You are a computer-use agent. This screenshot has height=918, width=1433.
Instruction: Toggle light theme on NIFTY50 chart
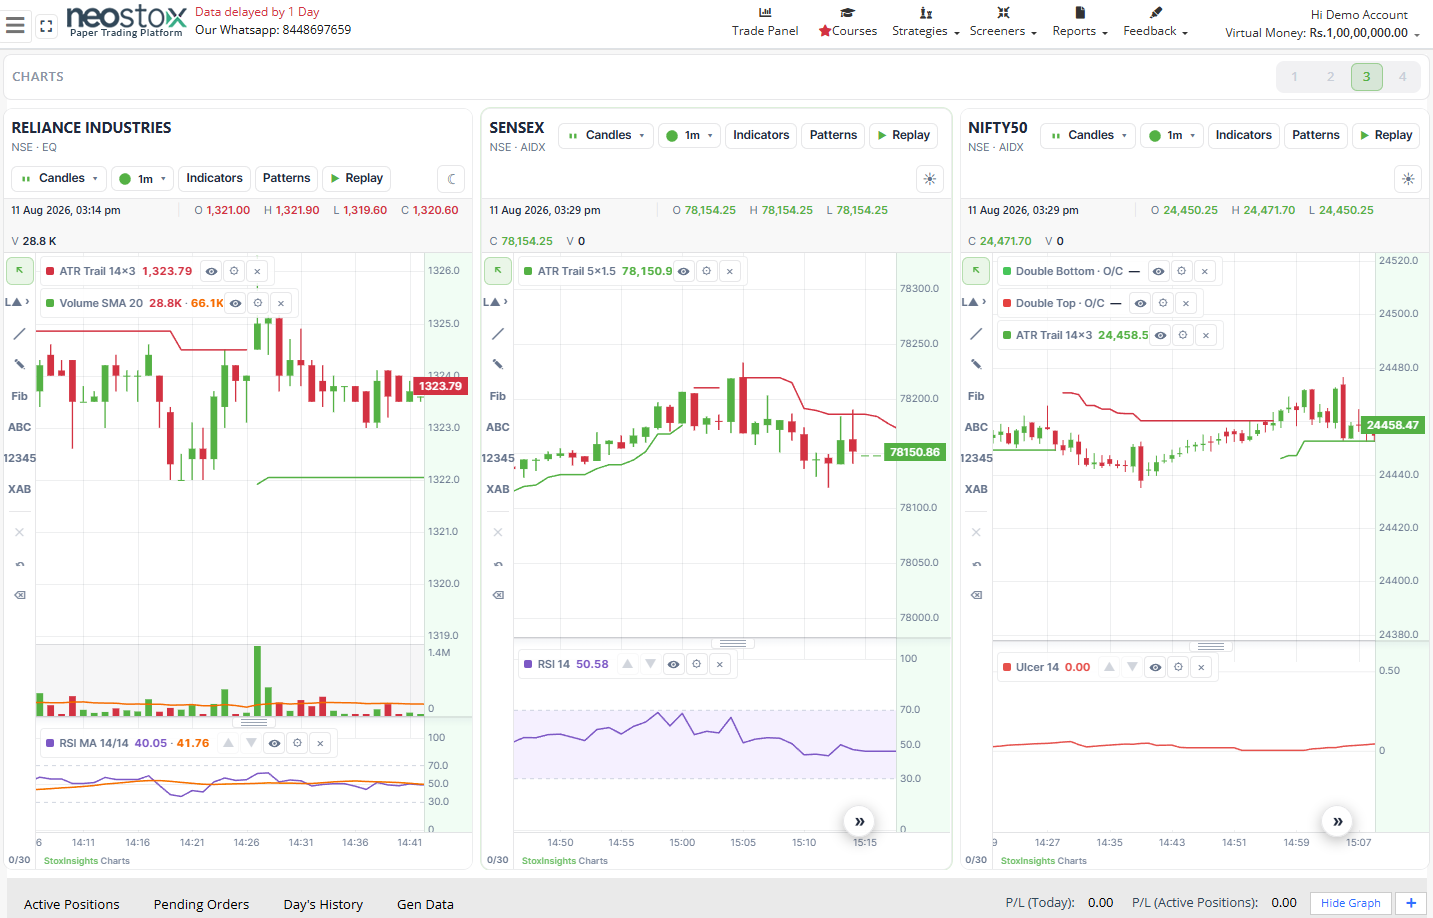(x=1408, y=179)
